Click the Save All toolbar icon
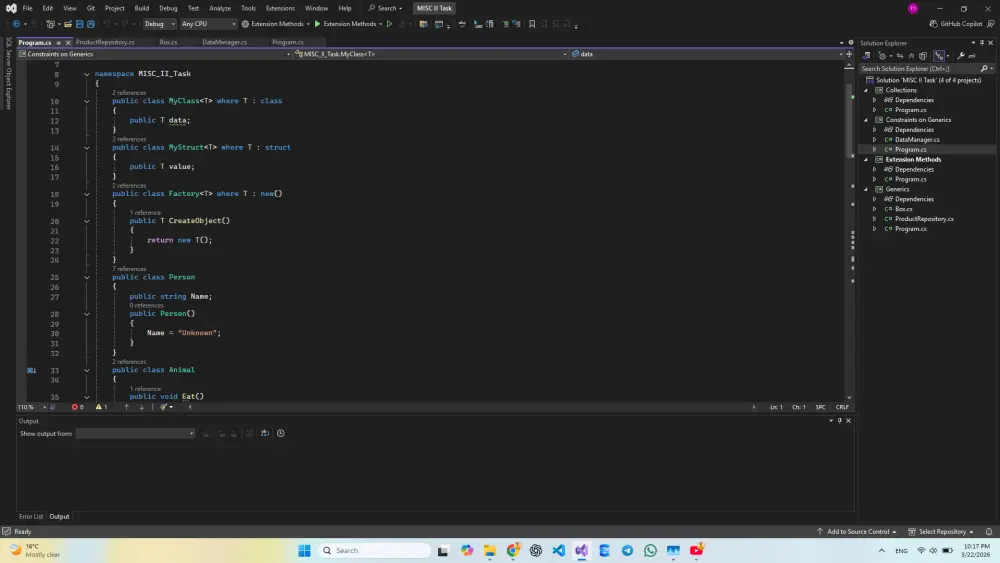1000x563 pixels. point(91,24)
